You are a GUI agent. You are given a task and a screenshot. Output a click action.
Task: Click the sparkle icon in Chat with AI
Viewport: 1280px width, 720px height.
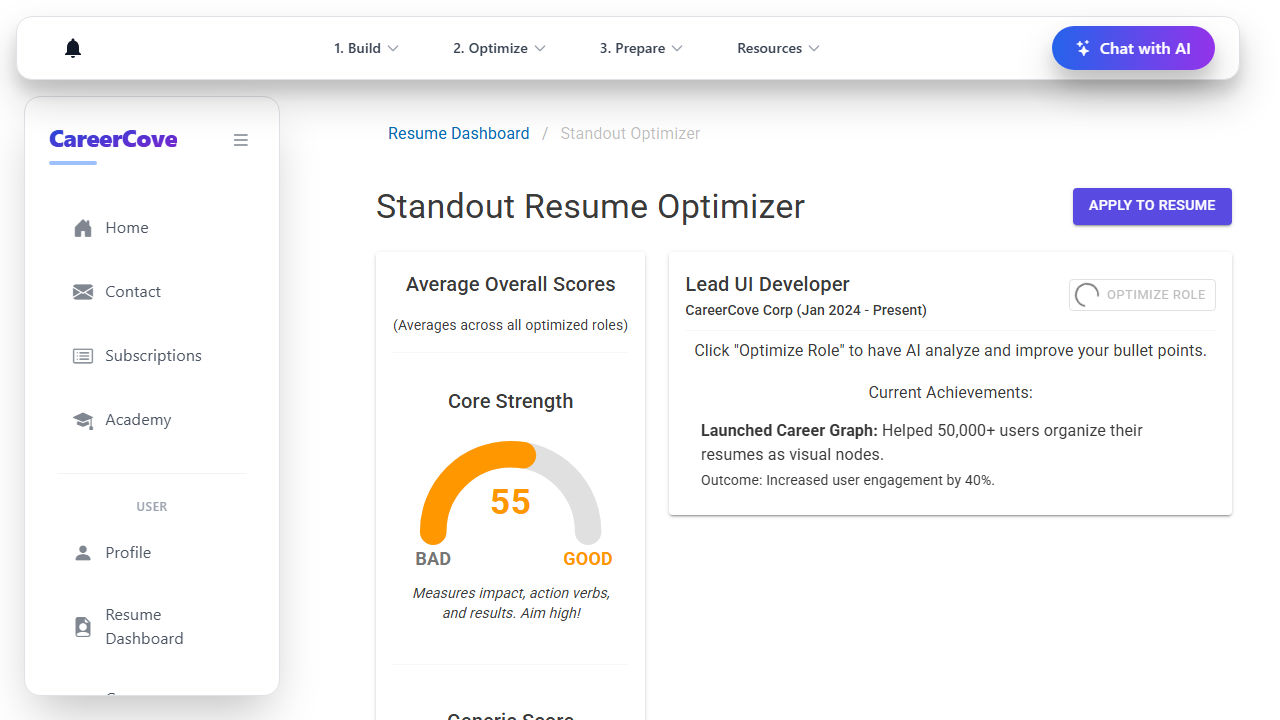coord(1083,48)
